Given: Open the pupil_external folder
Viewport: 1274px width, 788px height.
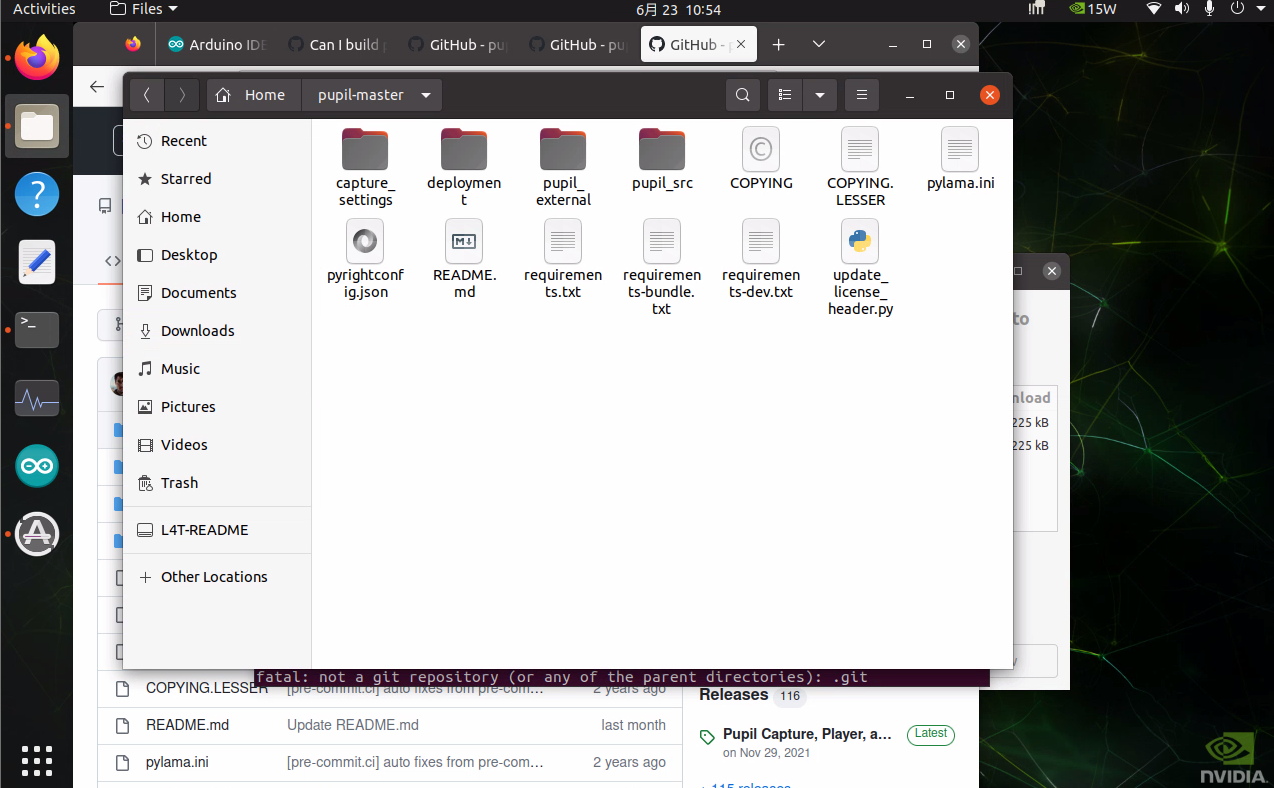Looking at the screenshot, I should click(x=563, y=168).
